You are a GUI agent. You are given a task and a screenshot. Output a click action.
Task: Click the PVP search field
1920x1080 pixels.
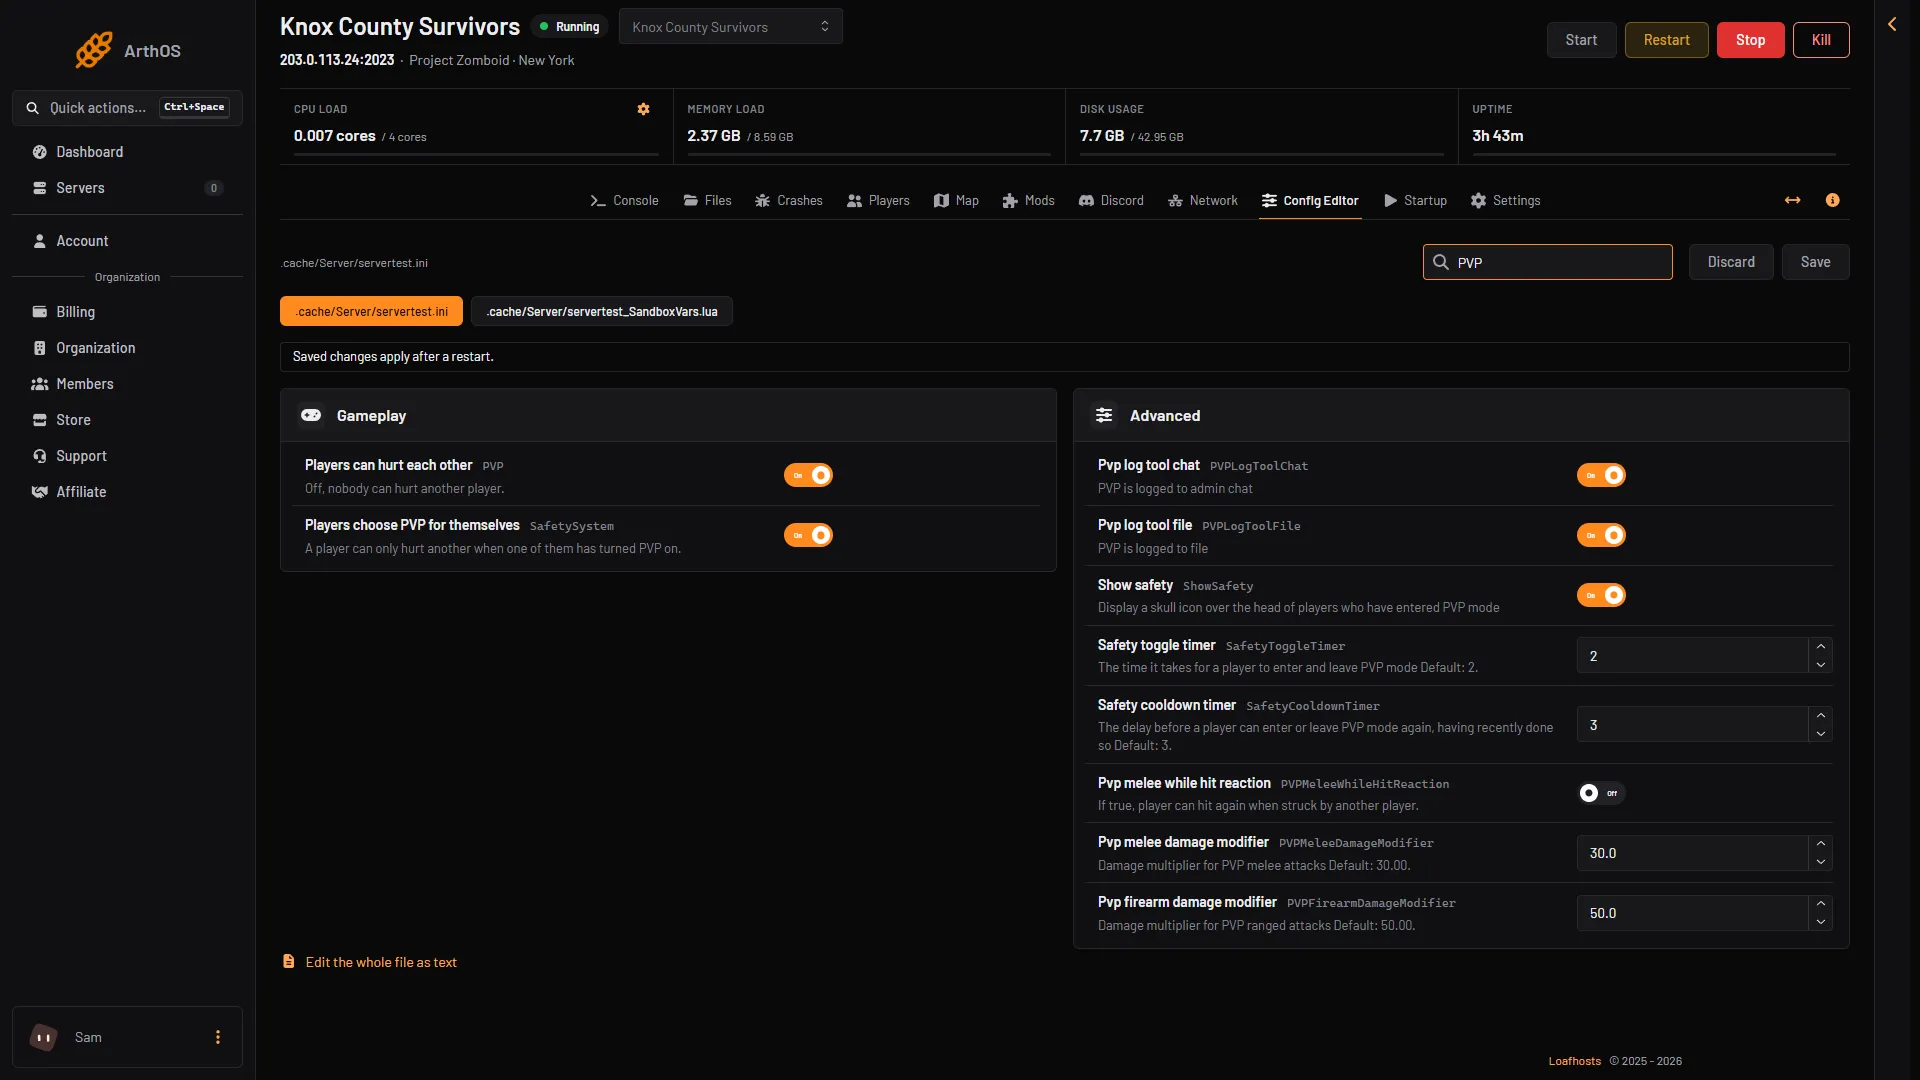coord(1547,262)
